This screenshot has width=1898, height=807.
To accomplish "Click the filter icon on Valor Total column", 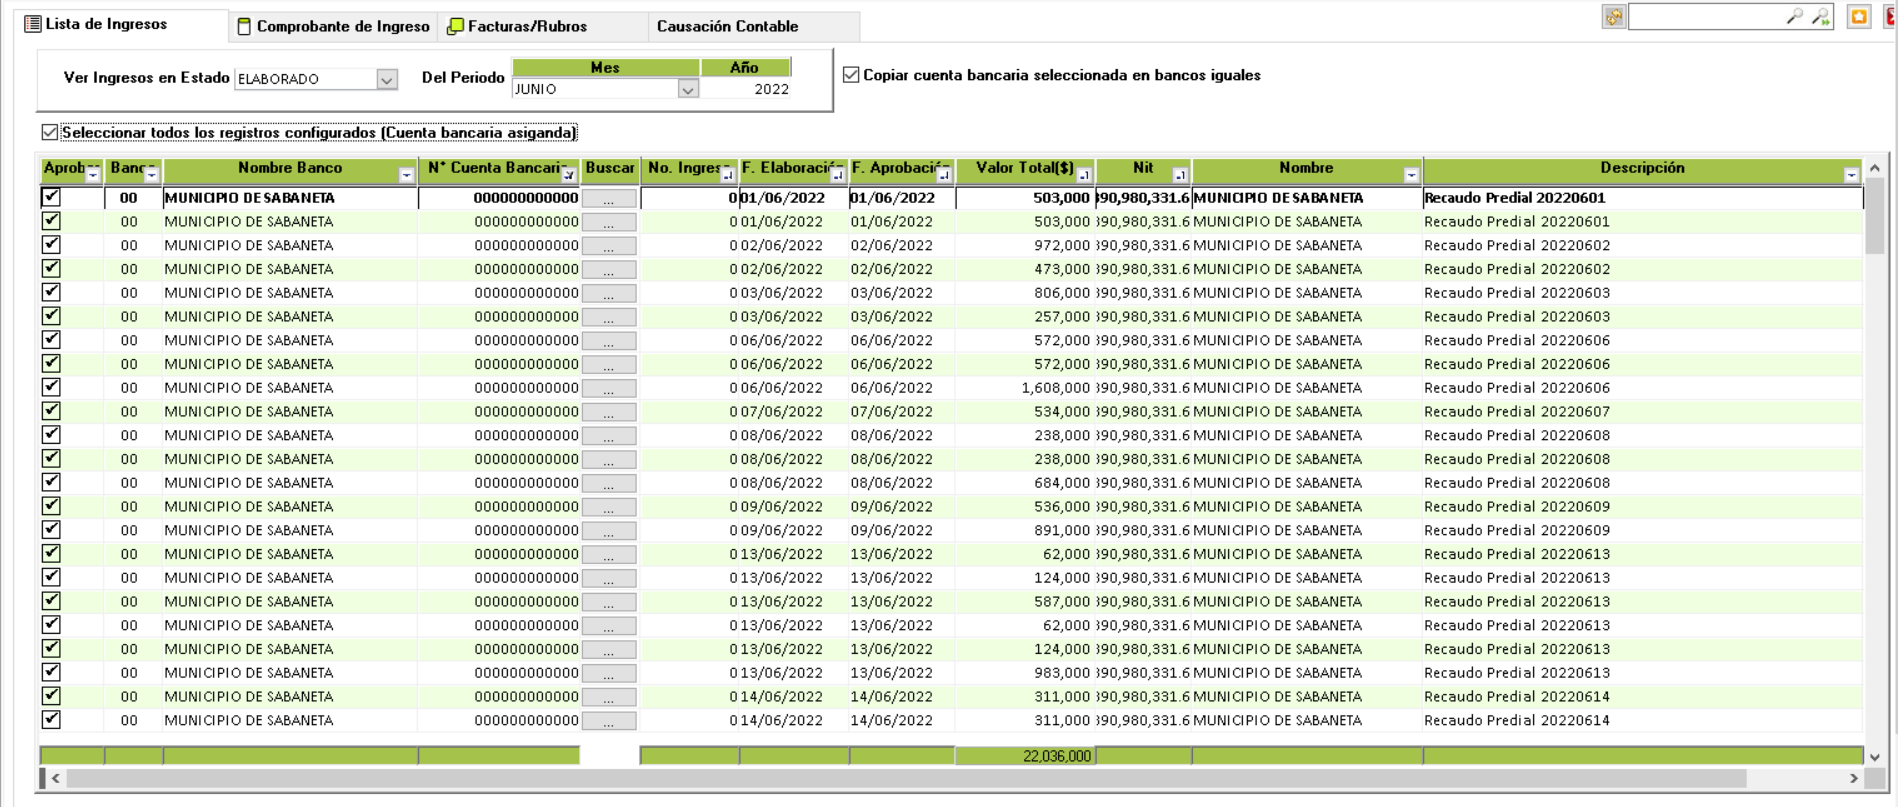I will coord(1083,175).
